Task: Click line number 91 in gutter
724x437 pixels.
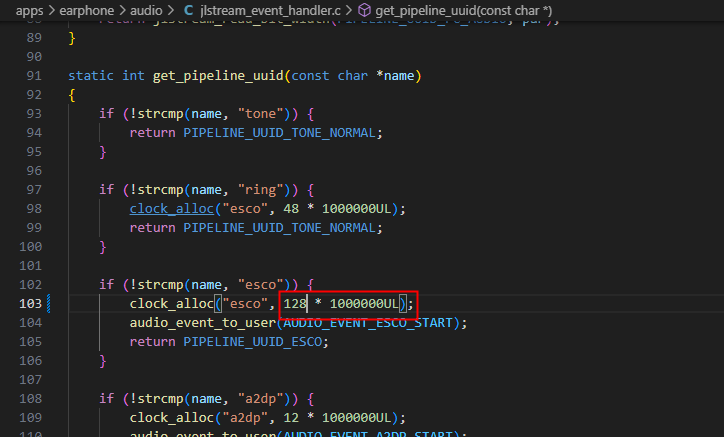Action: click(34, 76)
